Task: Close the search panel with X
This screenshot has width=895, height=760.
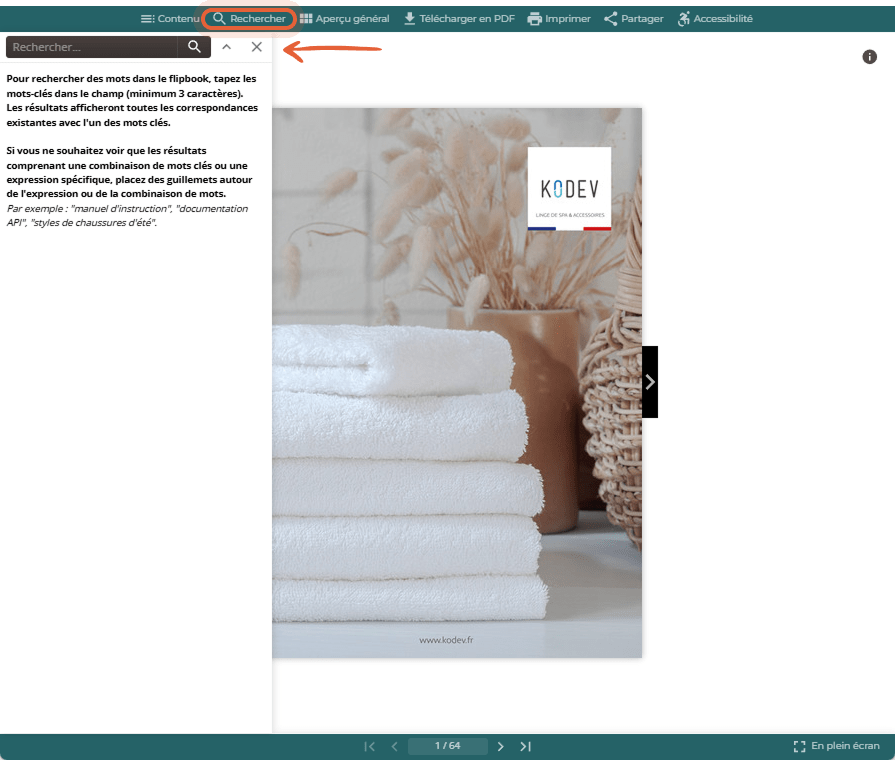Action: click(257, 47)
